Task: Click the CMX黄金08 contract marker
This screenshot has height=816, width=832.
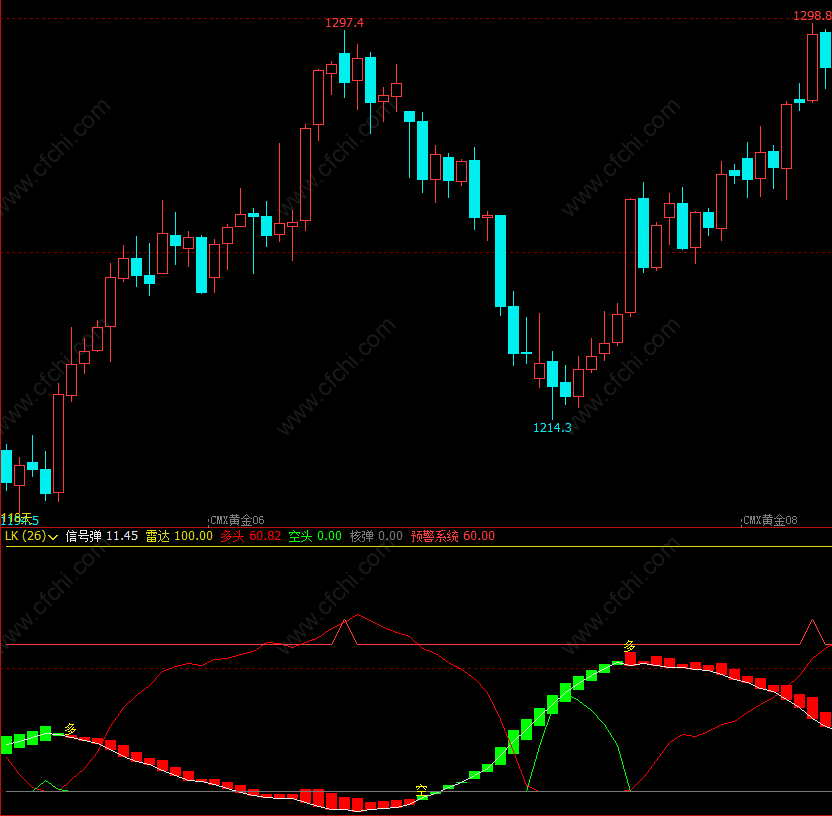Action: point(770,520)
